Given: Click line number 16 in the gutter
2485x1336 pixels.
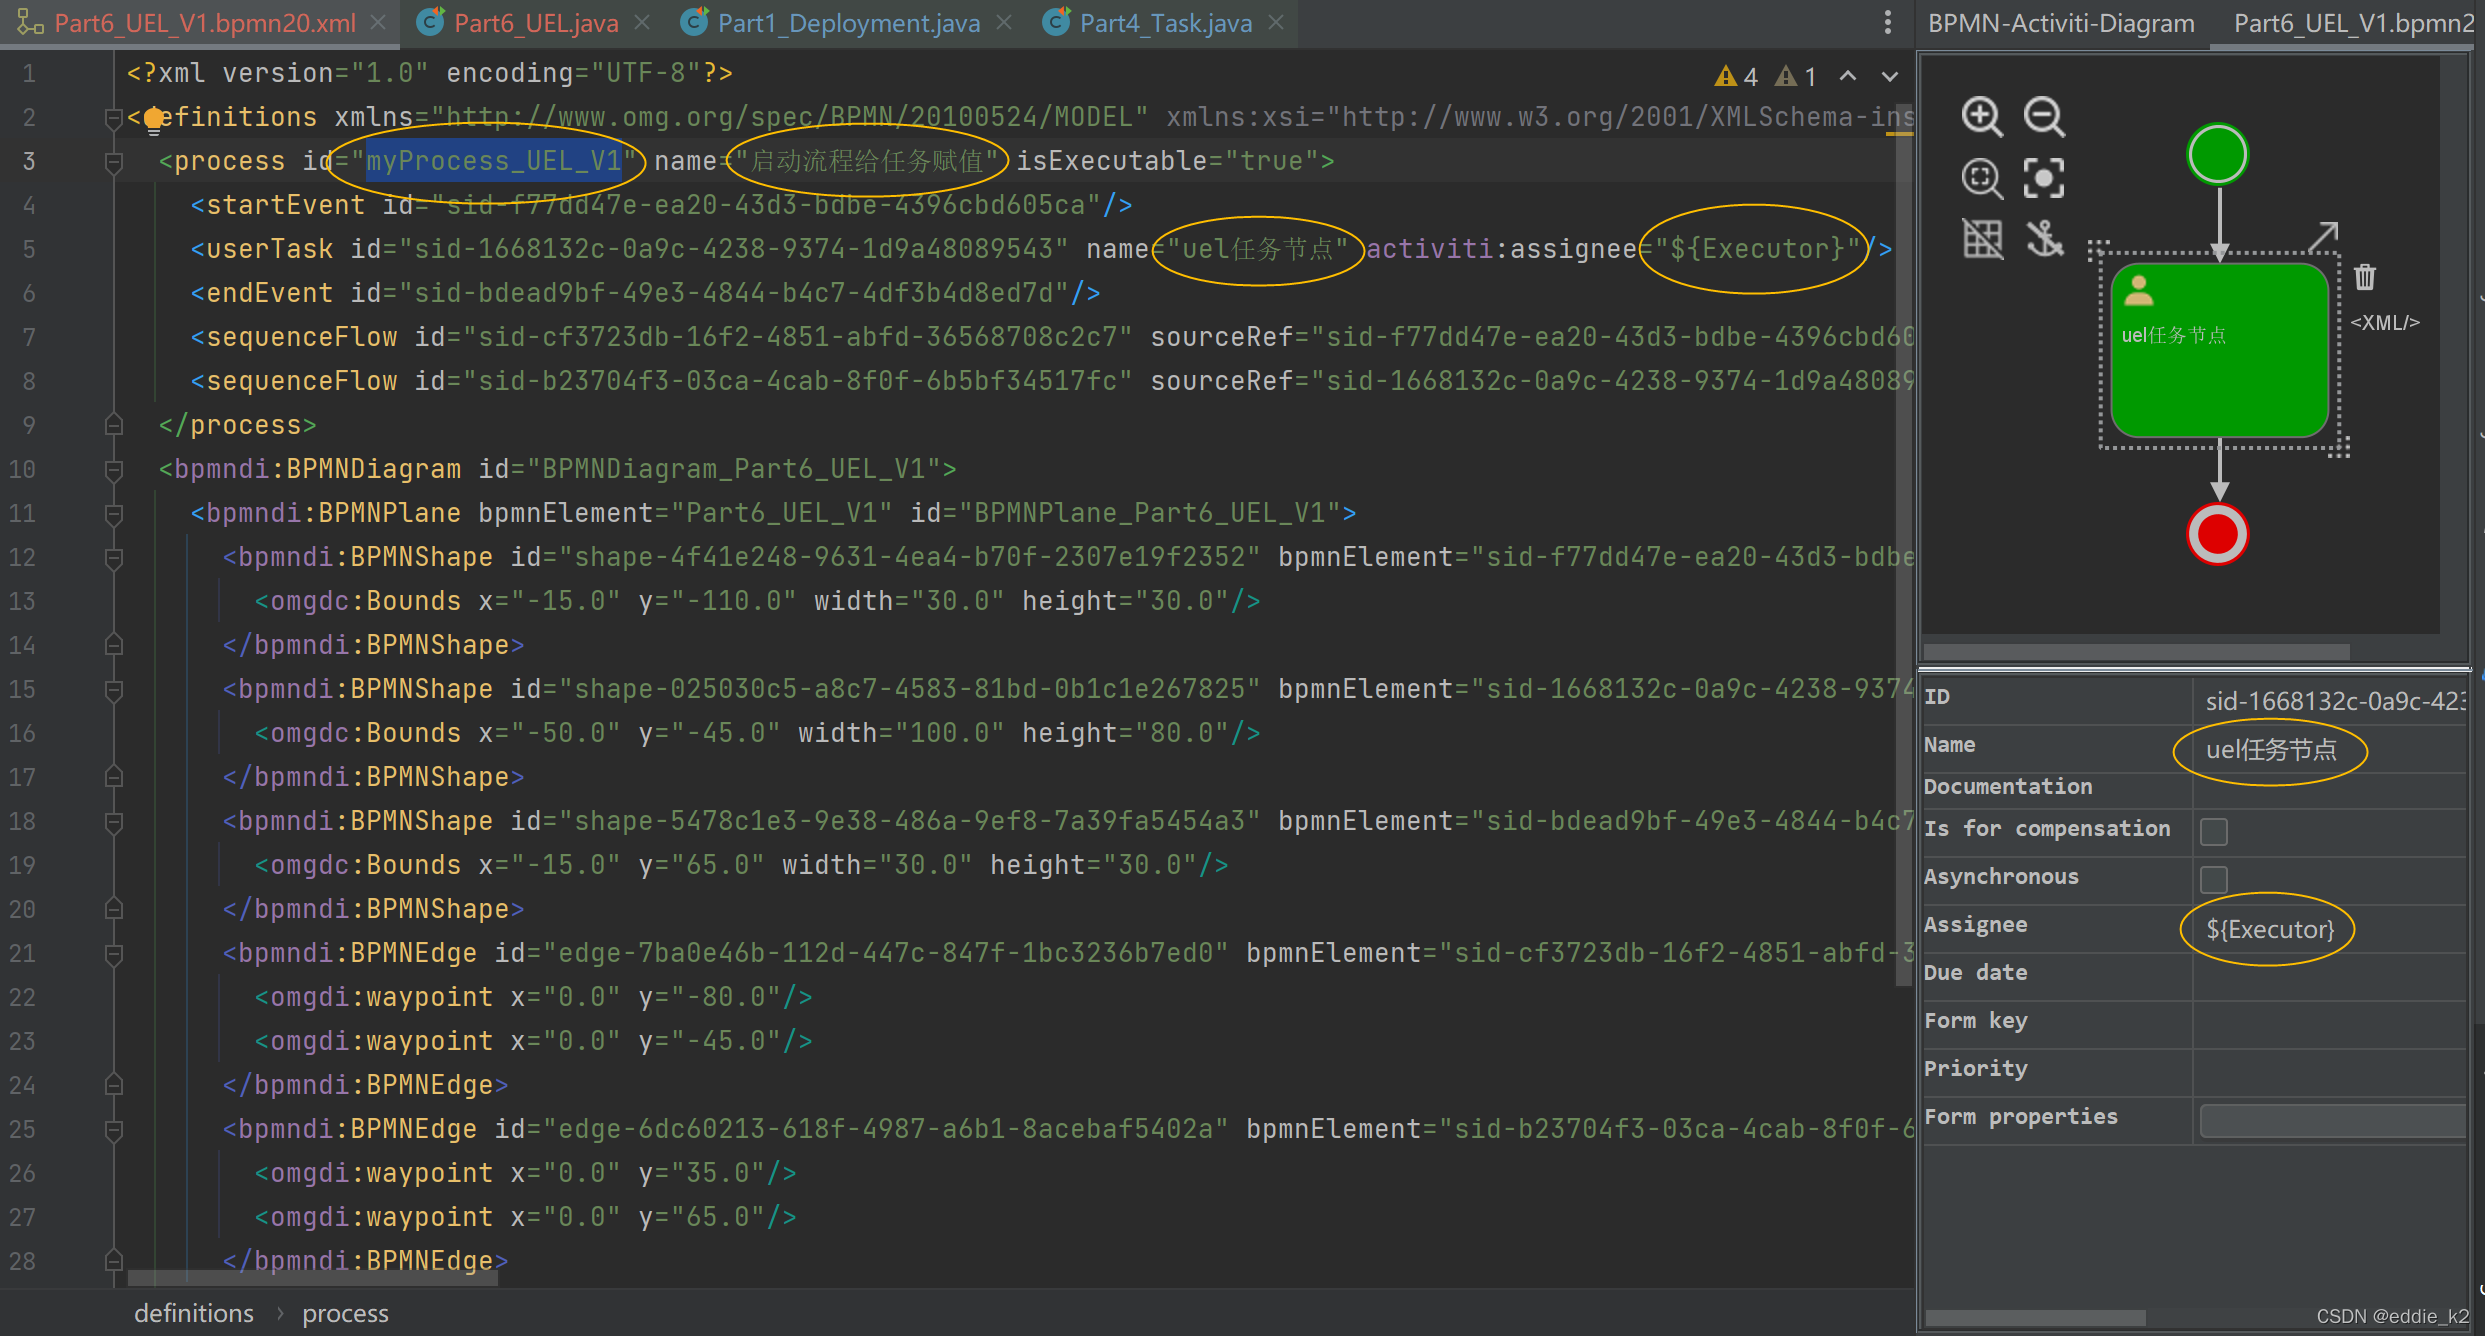Looking at the screenshot, I should (23, 734).
